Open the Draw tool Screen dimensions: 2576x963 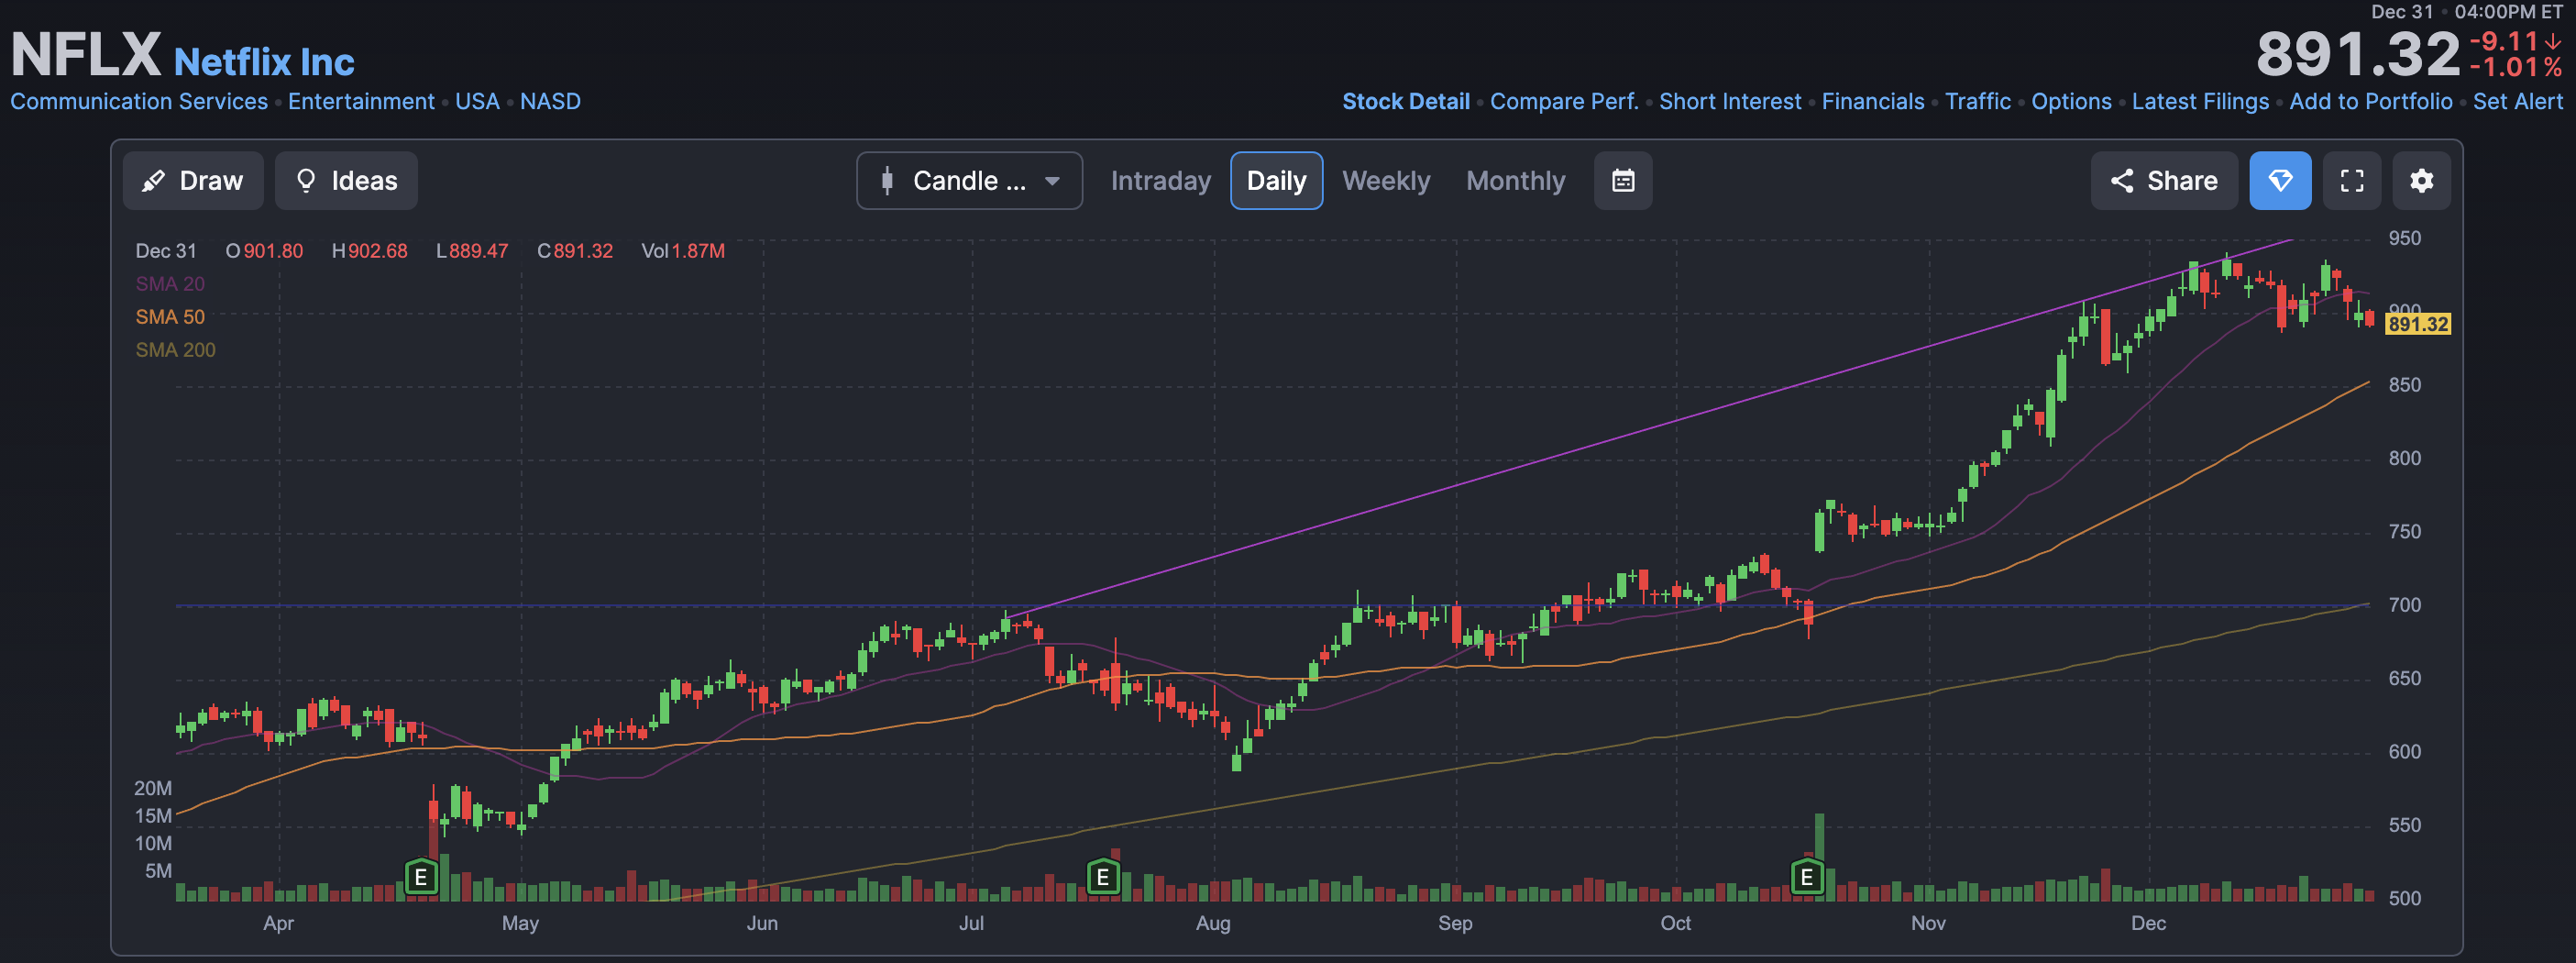point(193,181)
